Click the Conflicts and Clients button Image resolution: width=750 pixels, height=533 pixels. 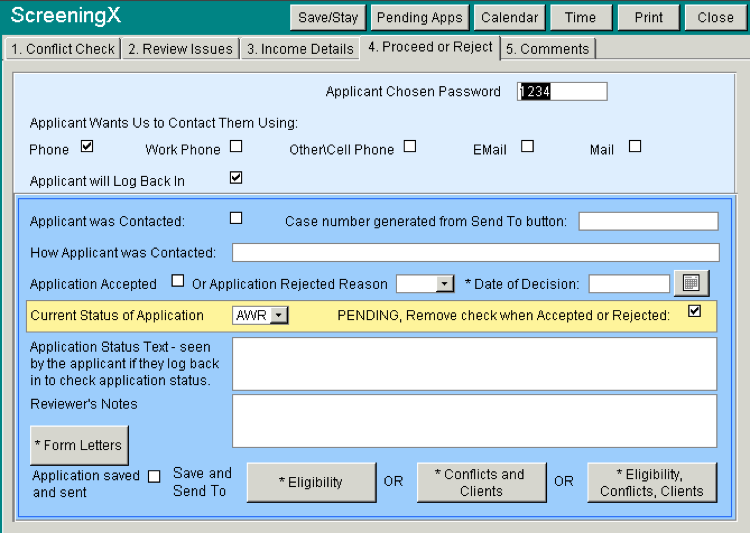(x=482, y=482)
